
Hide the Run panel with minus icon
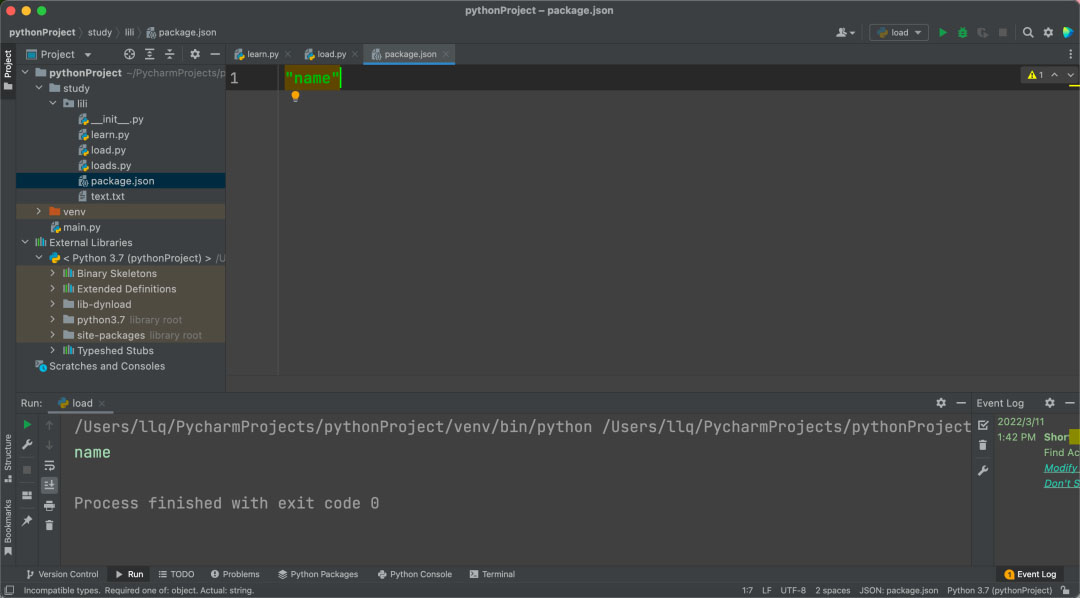[x=961, y=403]
